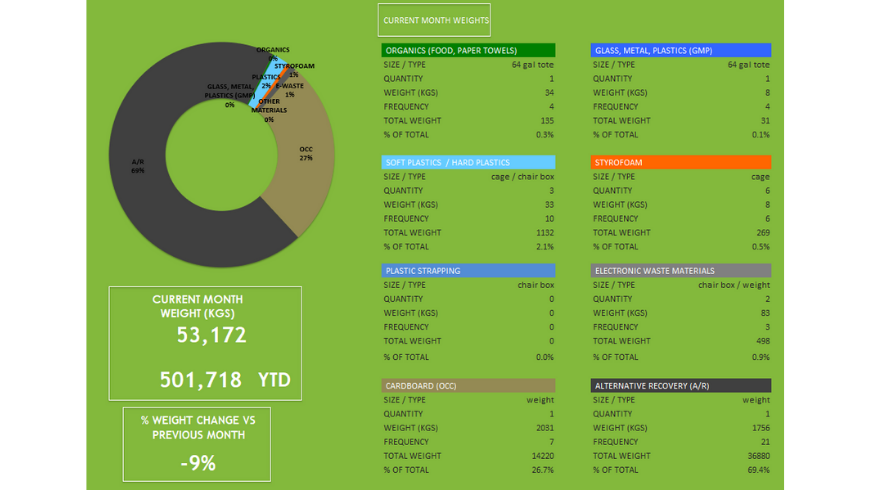Click the green Organics section header
The height and width of the screenshot is (490, 870).
pos(468,50)
